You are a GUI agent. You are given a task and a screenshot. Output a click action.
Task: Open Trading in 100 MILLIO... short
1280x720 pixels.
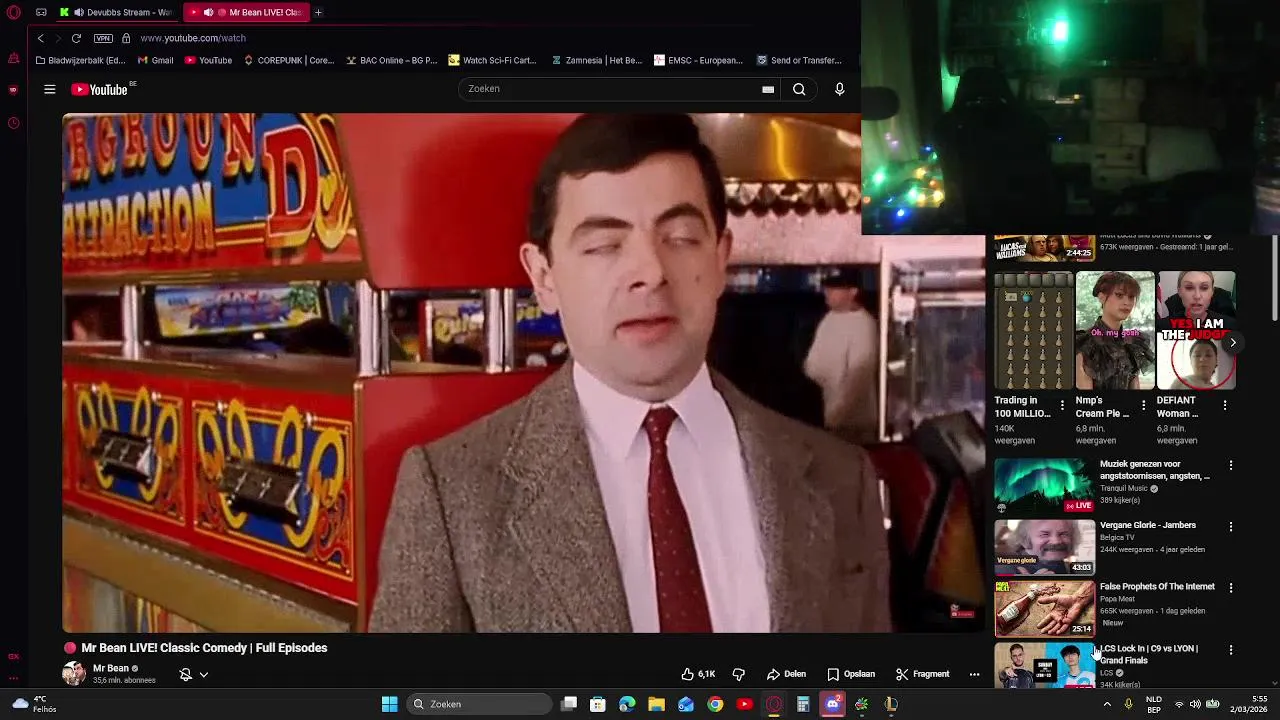point(1033,331)
